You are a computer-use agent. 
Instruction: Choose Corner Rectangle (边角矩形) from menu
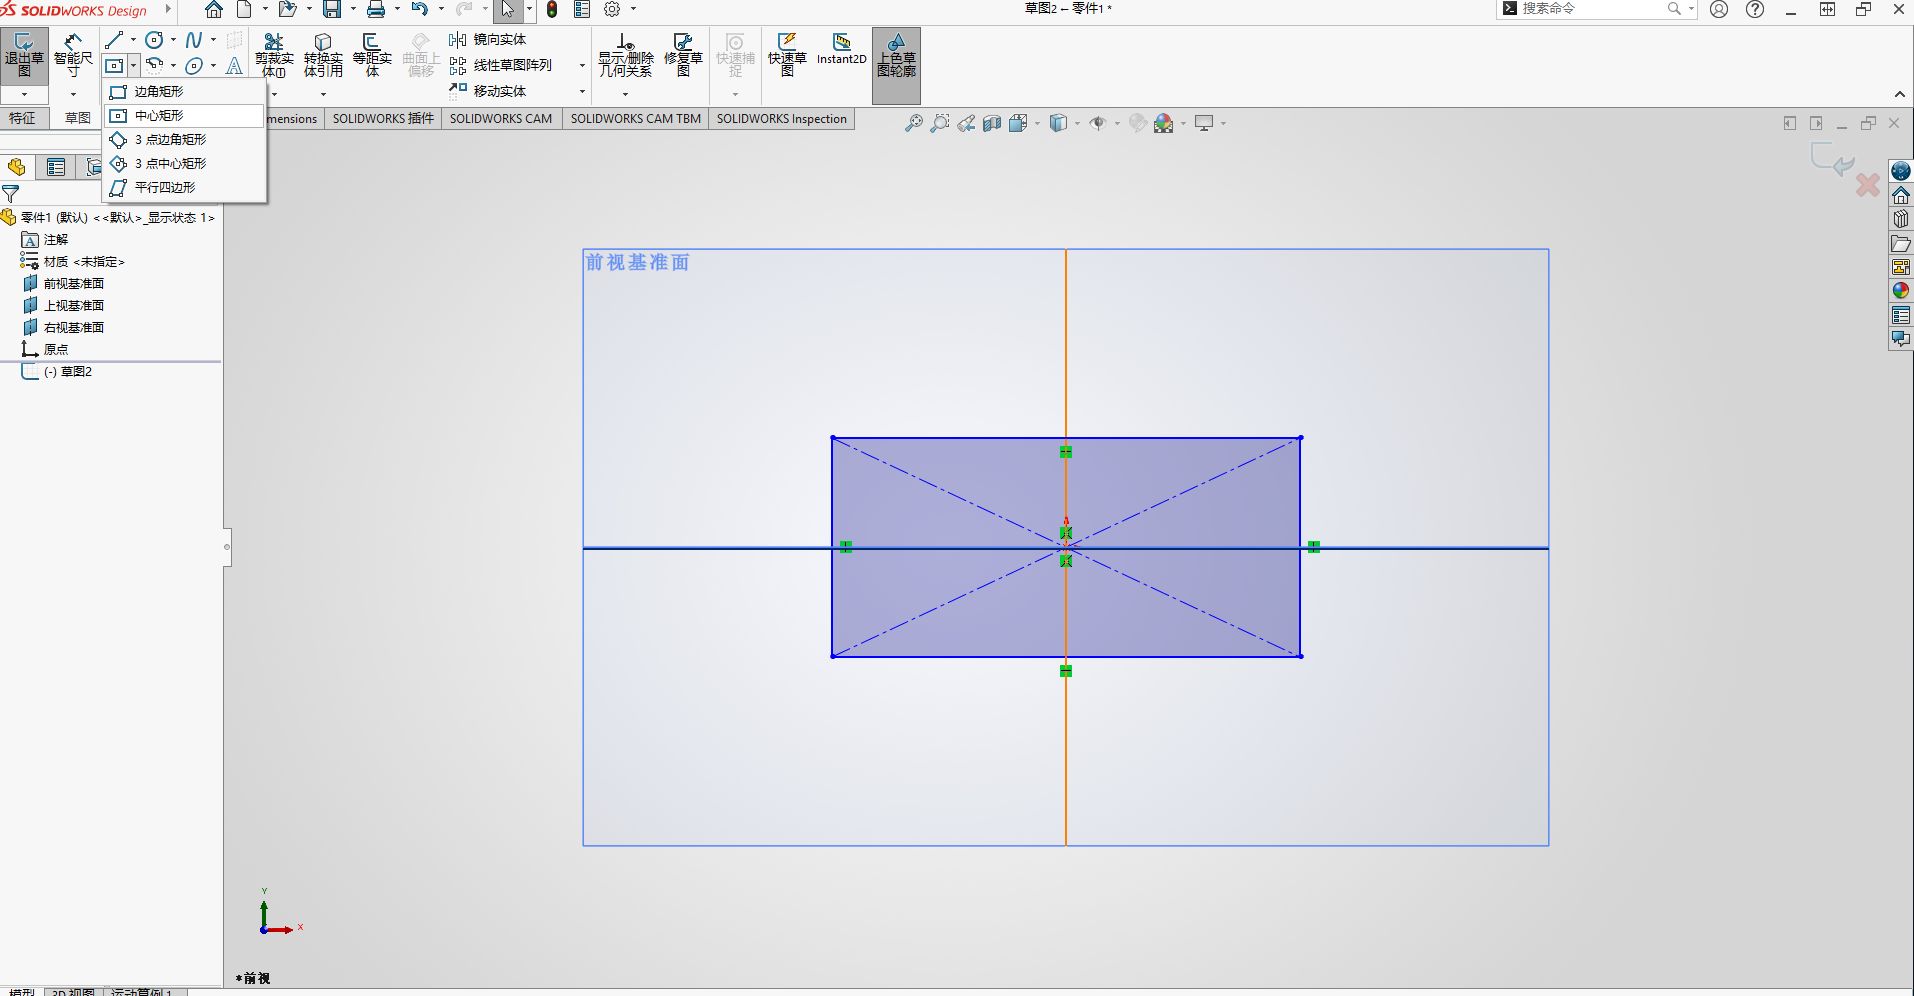183,91
